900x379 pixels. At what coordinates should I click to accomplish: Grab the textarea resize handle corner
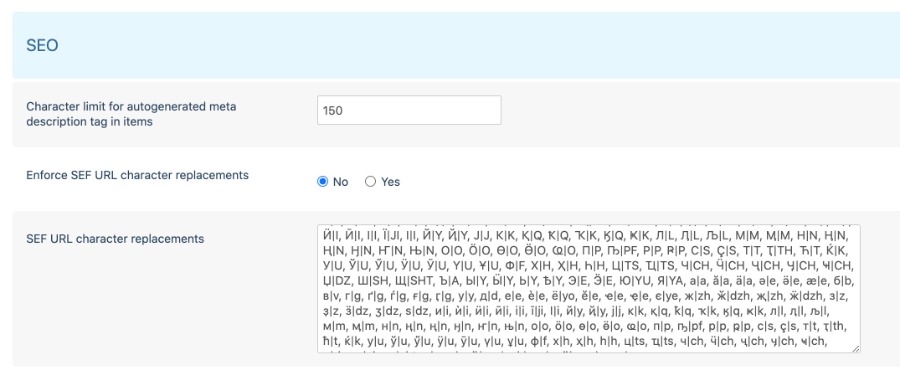tap(856, 348)
